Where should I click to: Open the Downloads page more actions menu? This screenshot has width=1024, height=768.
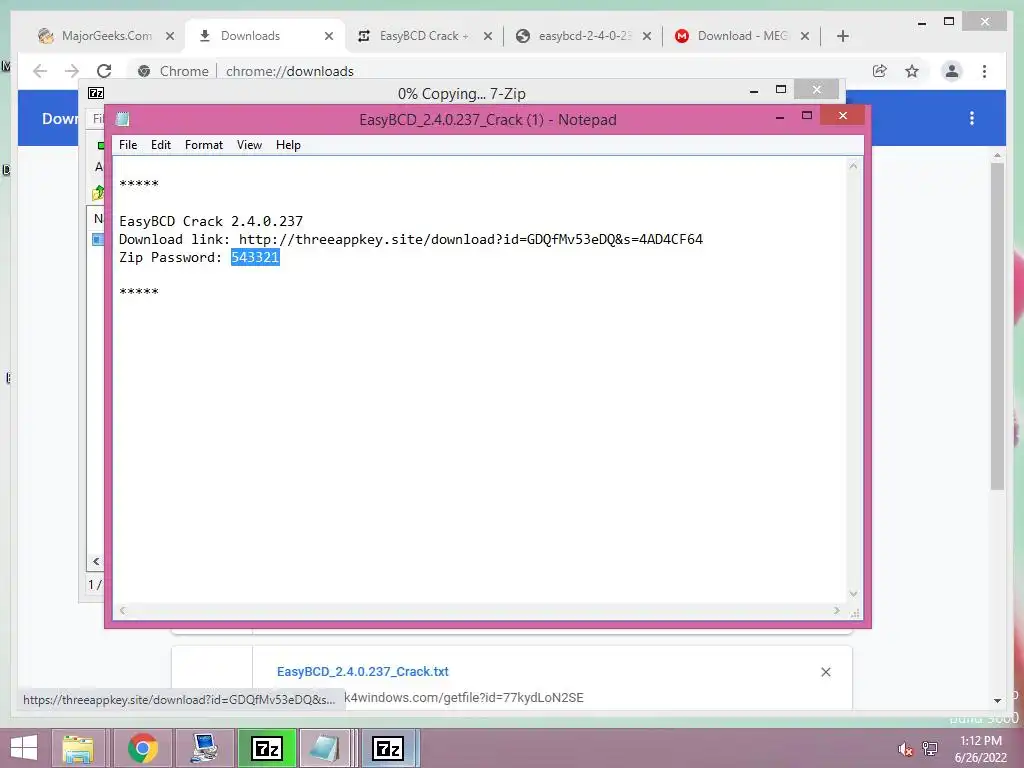tap(972, 118)
